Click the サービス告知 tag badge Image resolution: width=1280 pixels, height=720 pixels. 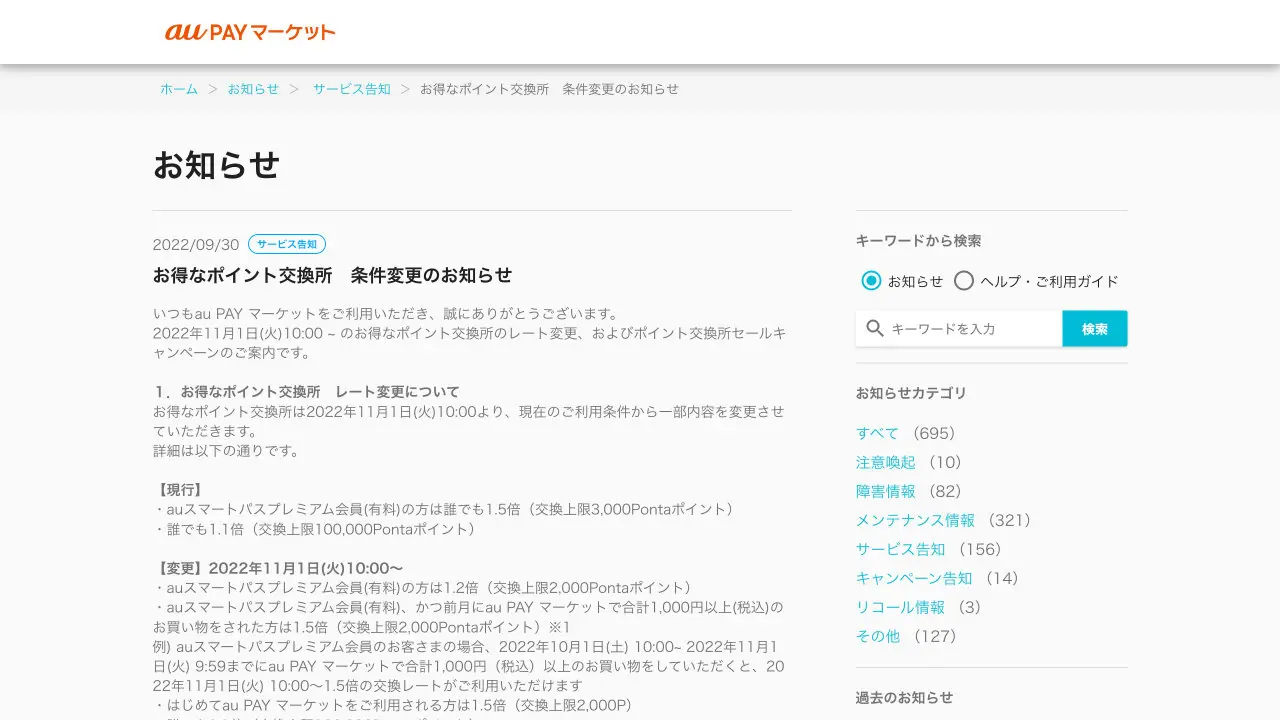tap(287, 244)
